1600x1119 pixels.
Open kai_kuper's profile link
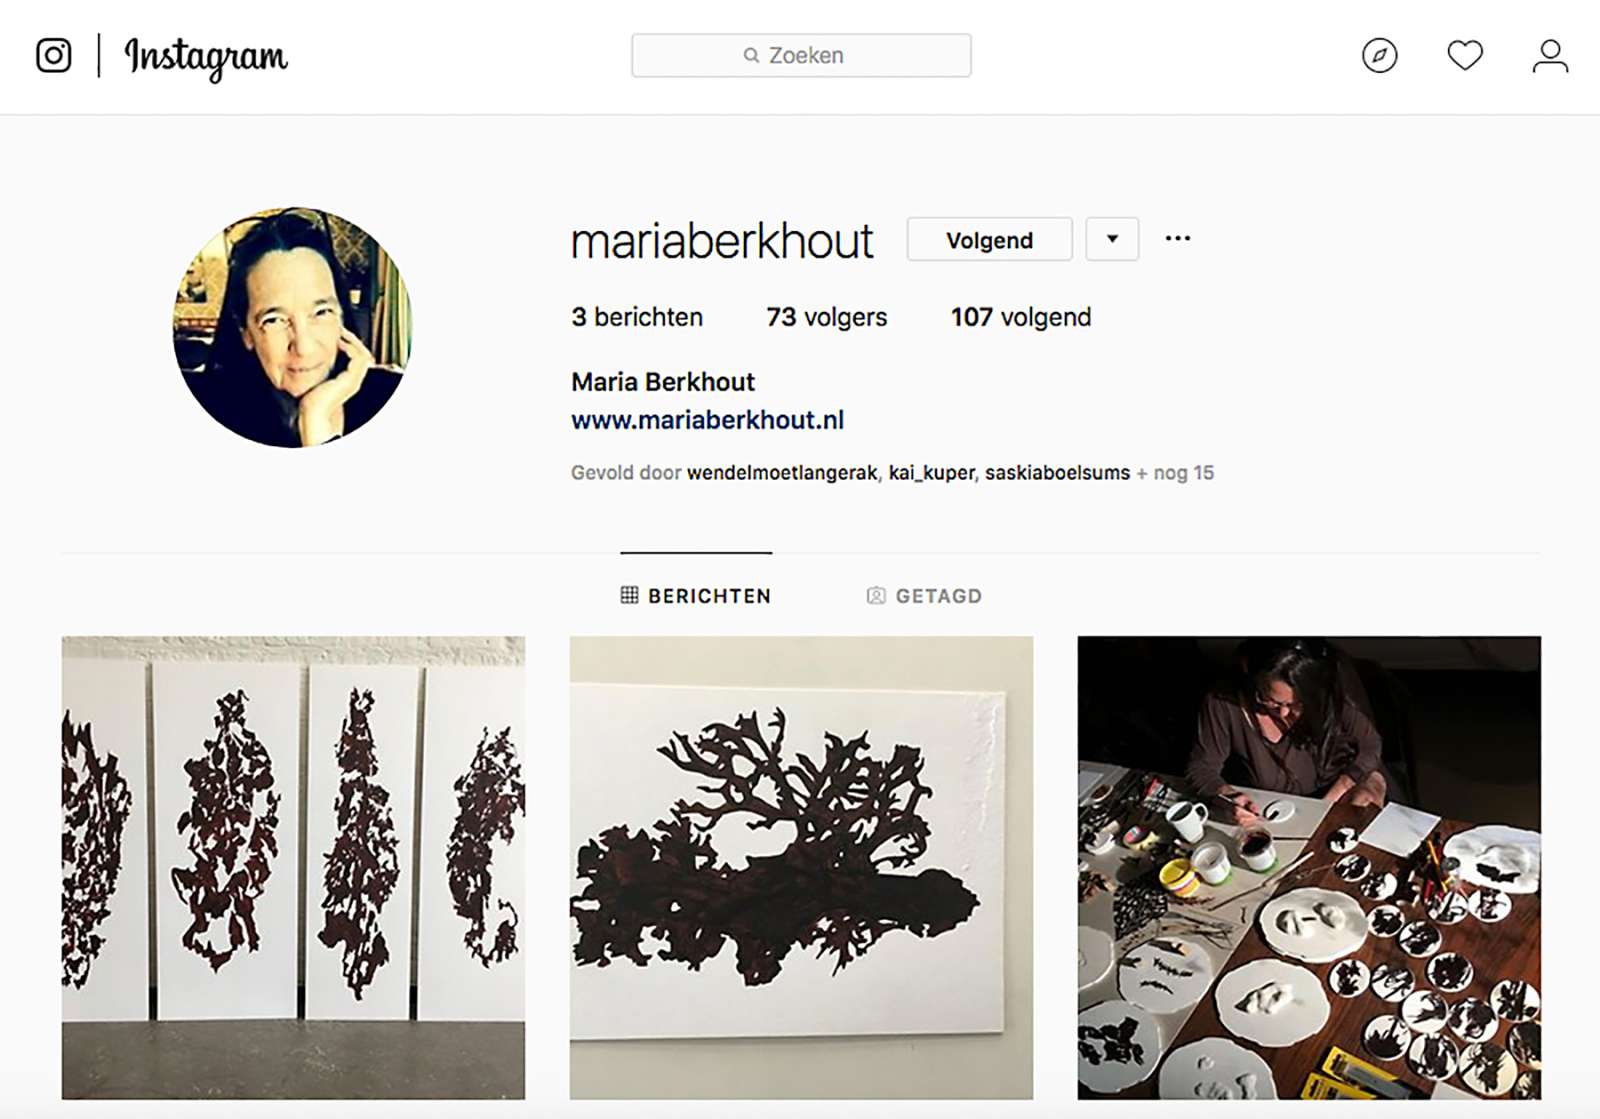931,473
